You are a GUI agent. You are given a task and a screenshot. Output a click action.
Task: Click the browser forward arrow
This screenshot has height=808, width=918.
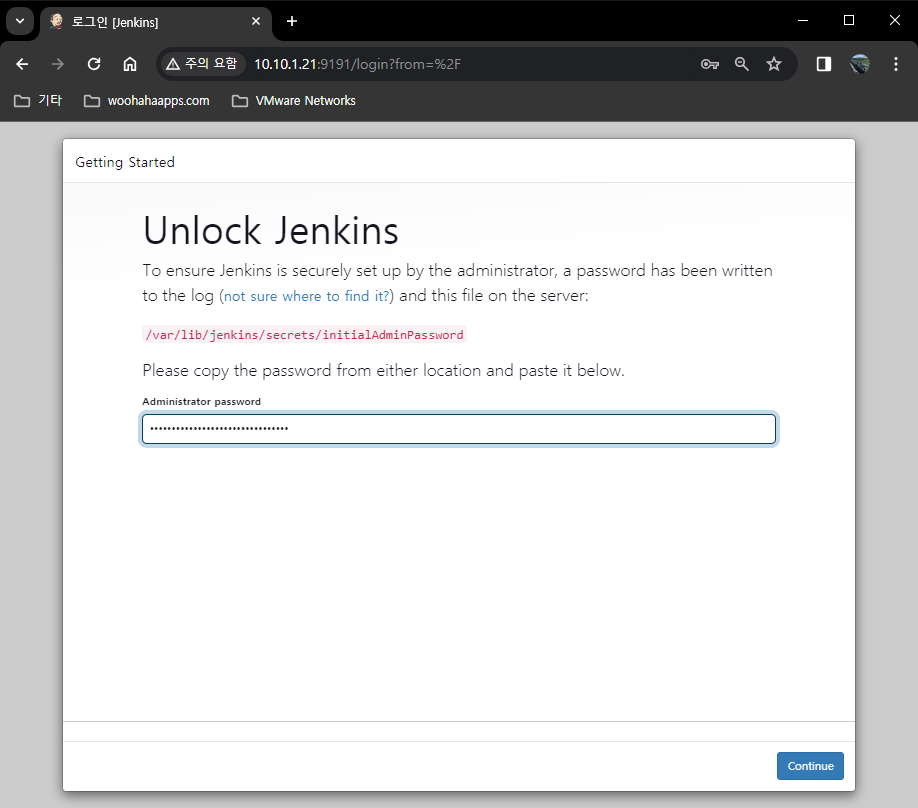point(57,64)
